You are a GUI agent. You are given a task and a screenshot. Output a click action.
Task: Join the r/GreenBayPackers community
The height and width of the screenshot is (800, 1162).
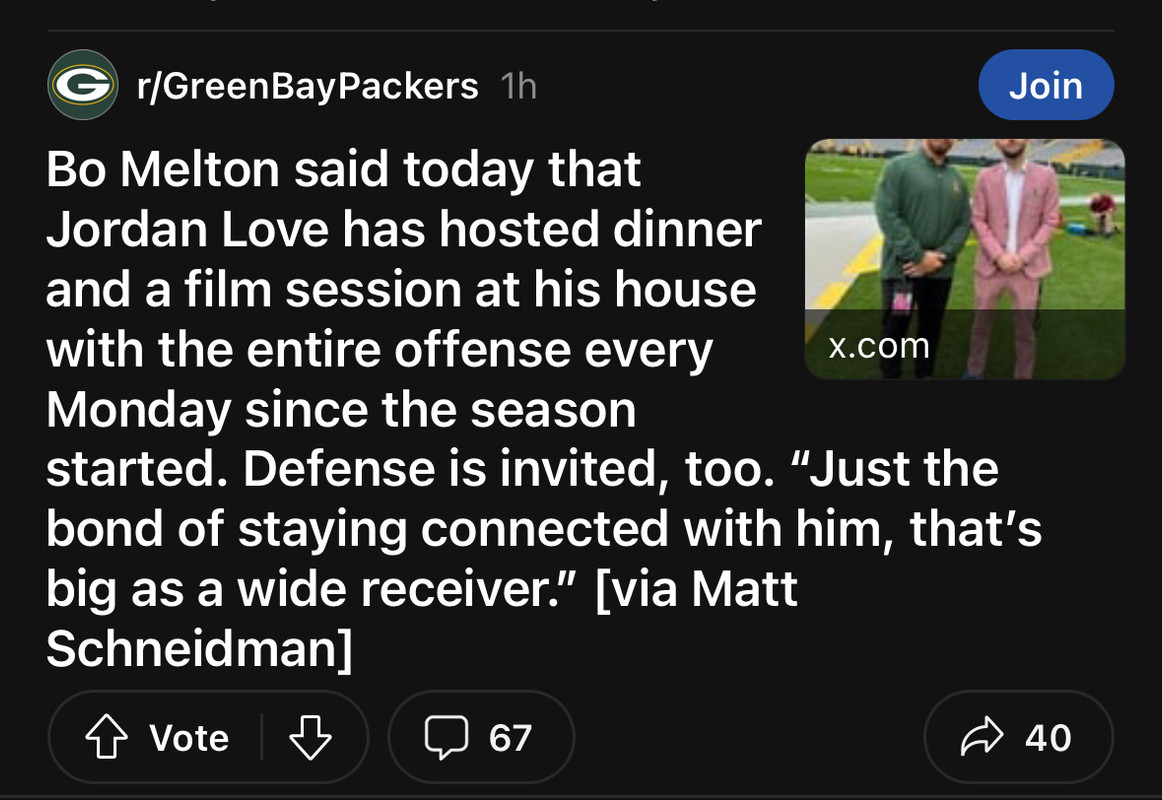[x=1046, y=85]
